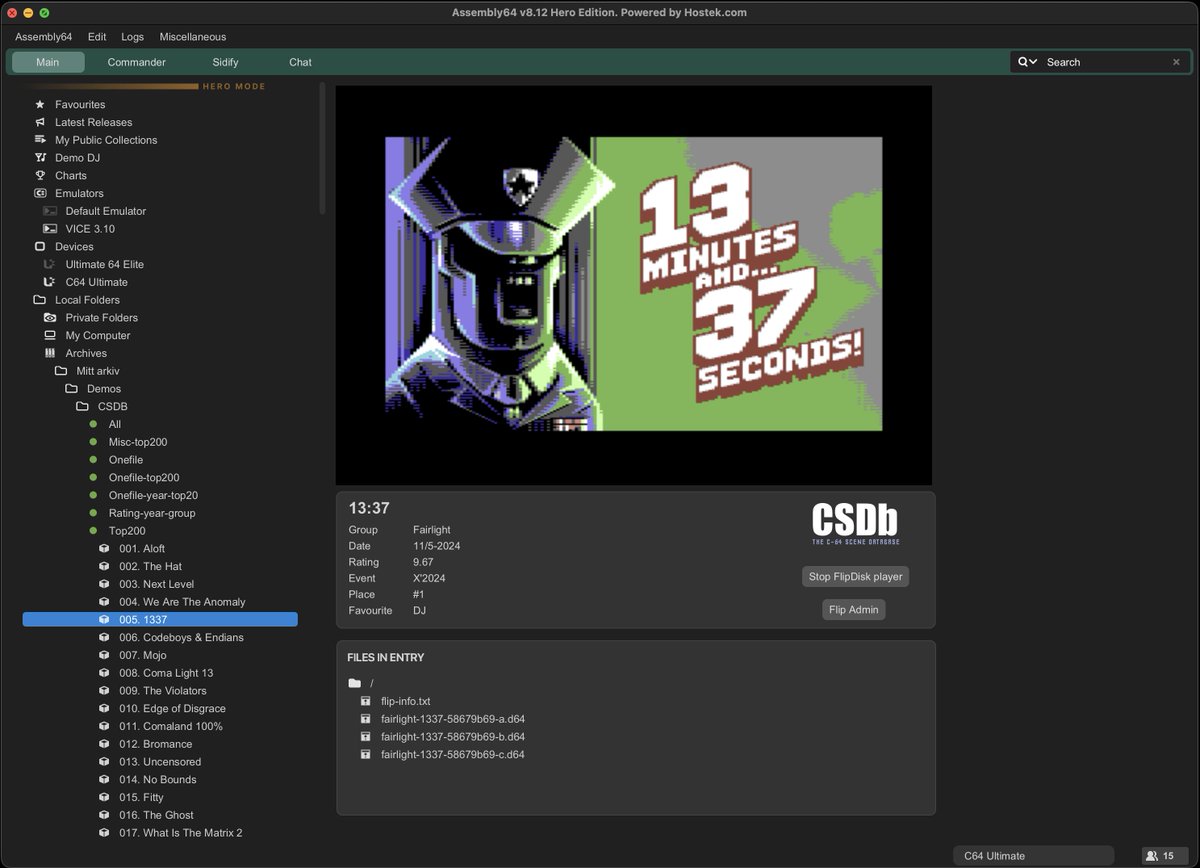Switch to the Commander tab
This screenshot has width=1200, height=868.
coord(136,61)
